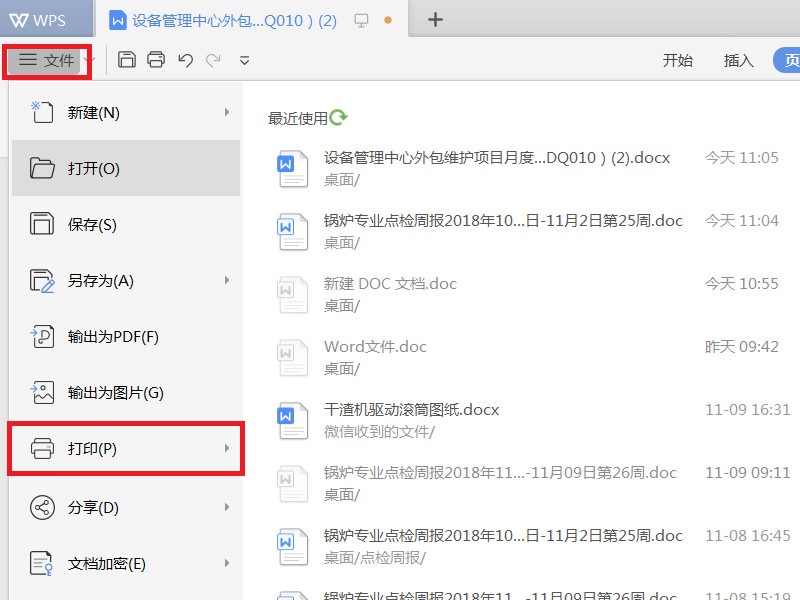The height and width of the screenshot is (600, 800).
Task: Switch to the 插入 ribbon tab
Action: tap(738, 60)
